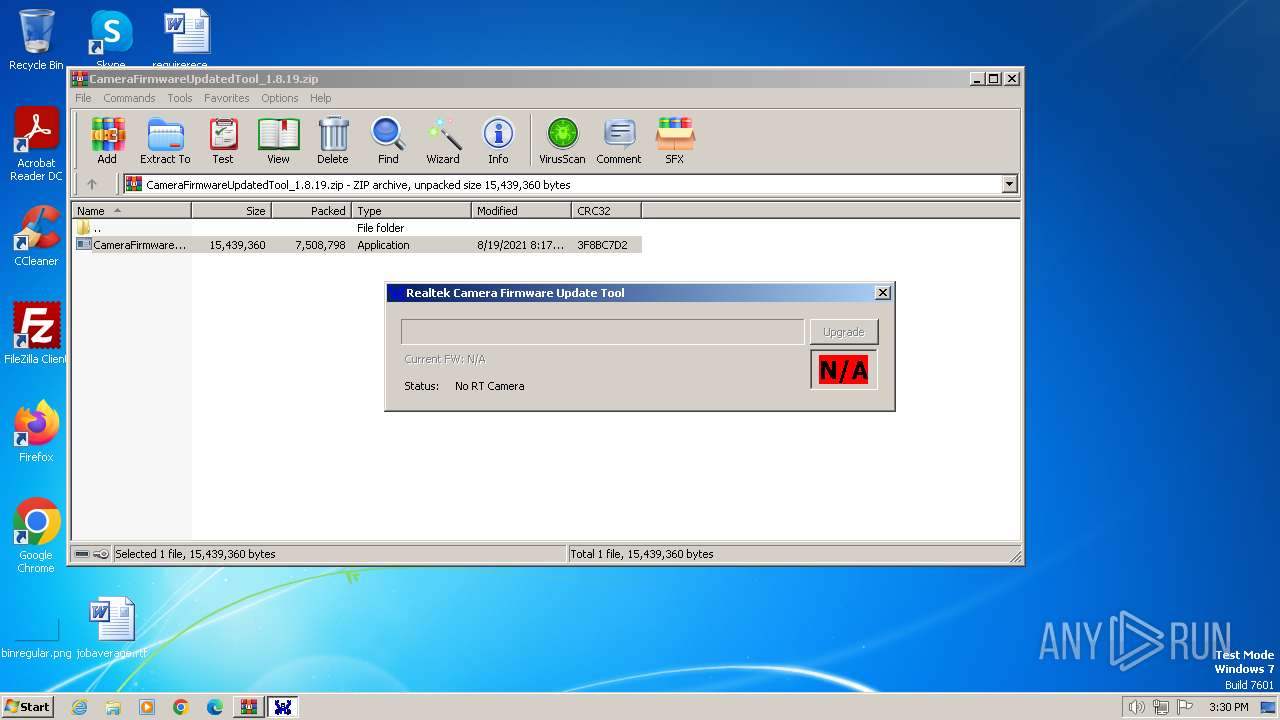Viewport: 1280px width, 720px height.
Task: Switch to WinRAR taskbar button
Action: [249, 707]
